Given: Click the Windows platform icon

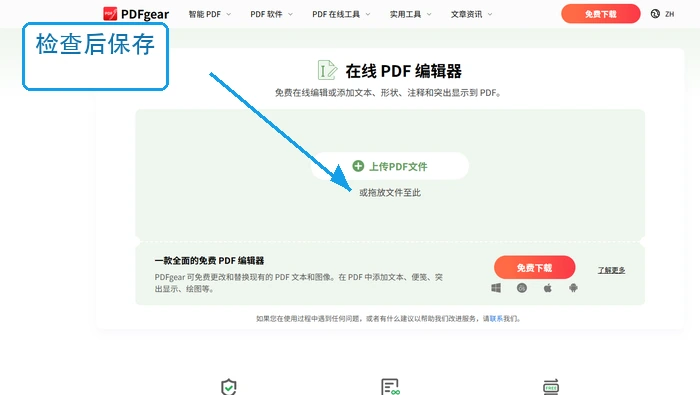Looking at the screenshot, I should click(496, 288).
